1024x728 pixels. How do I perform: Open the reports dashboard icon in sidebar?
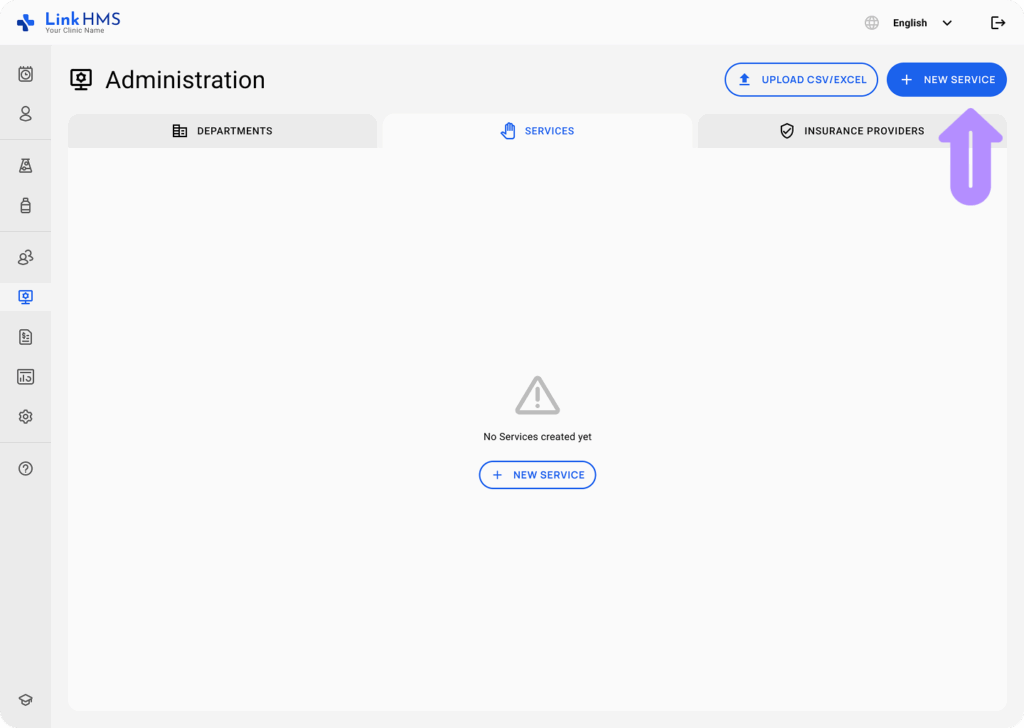click(x=25, y=377)
